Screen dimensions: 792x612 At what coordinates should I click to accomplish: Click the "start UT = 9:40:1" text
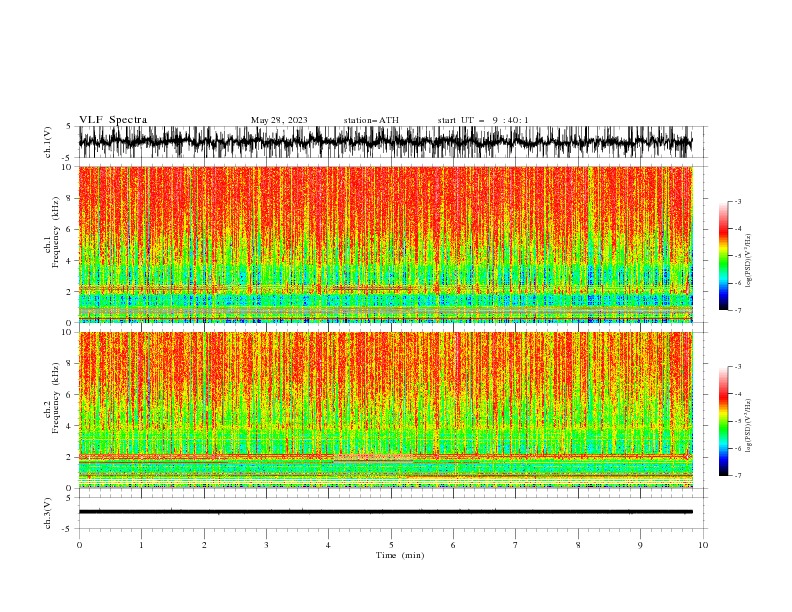pos(483,120)
